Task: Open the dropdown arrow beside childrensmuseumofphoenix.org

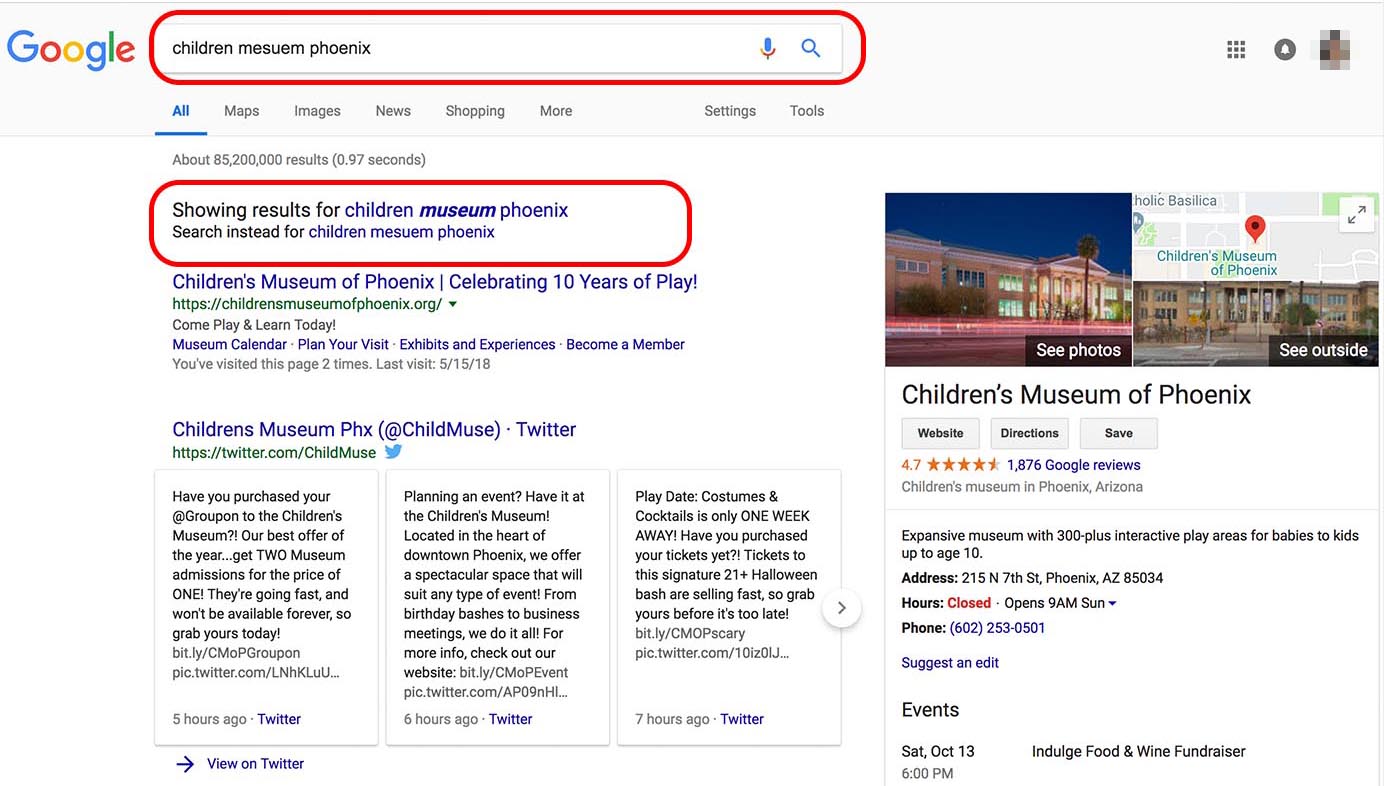Action: [x=452, y=304]
